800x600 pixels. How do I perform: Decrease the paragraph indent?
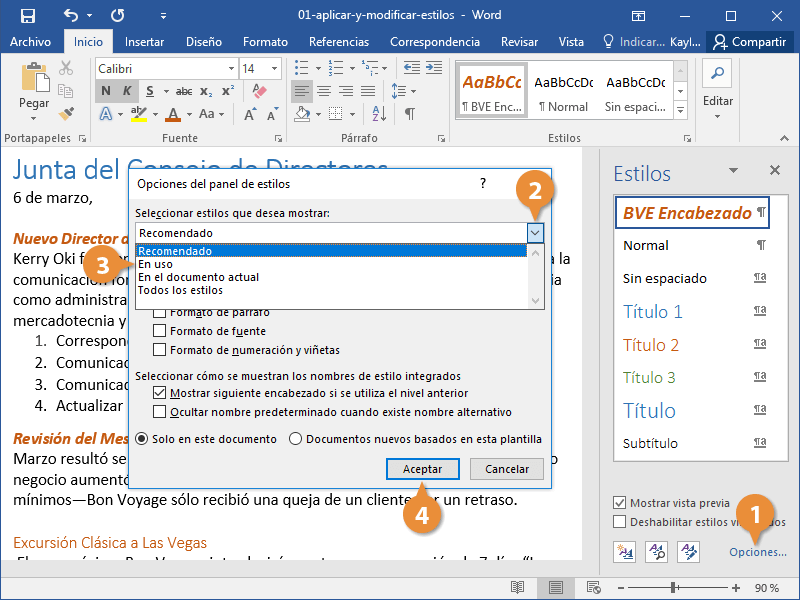click(411, 67)
